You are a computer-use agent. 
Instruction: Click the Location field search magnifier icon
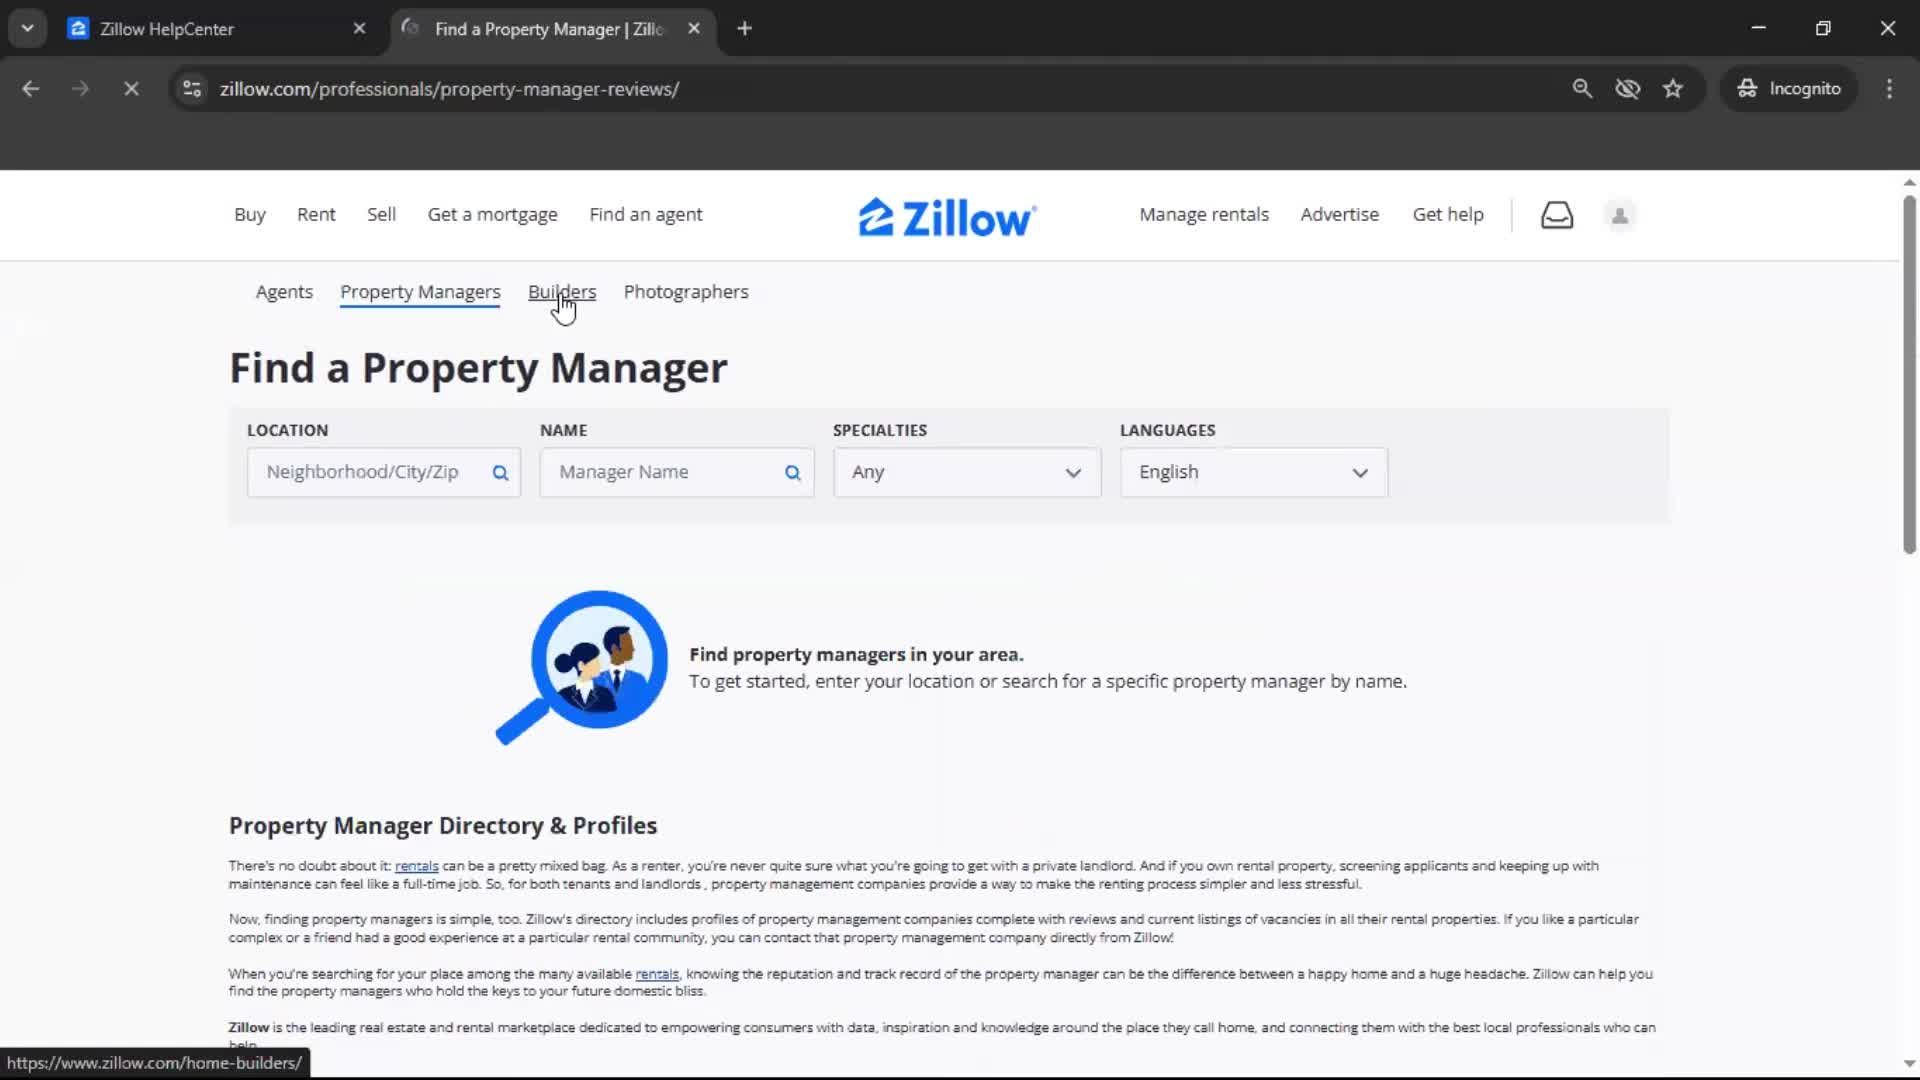pyautogui.click(x=500, y=473)
